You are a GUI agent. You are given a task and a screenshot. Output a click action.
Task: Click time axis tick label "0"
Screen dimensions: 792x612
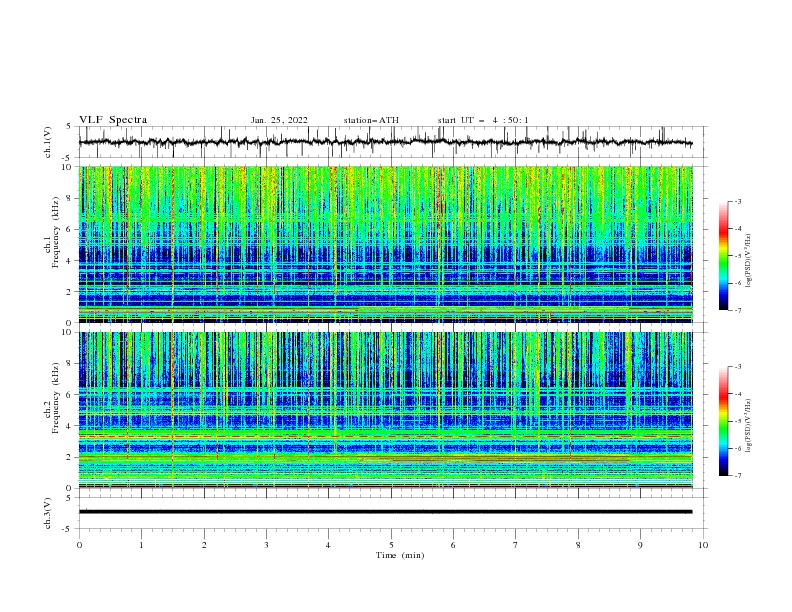79,545
